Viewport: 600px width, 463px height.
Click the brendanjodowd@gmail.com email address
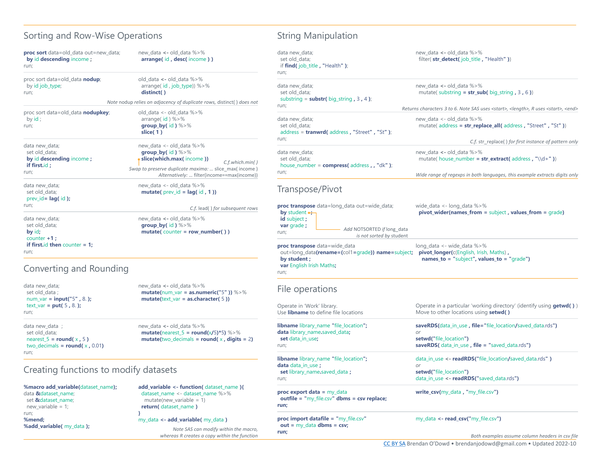(491, 443)
